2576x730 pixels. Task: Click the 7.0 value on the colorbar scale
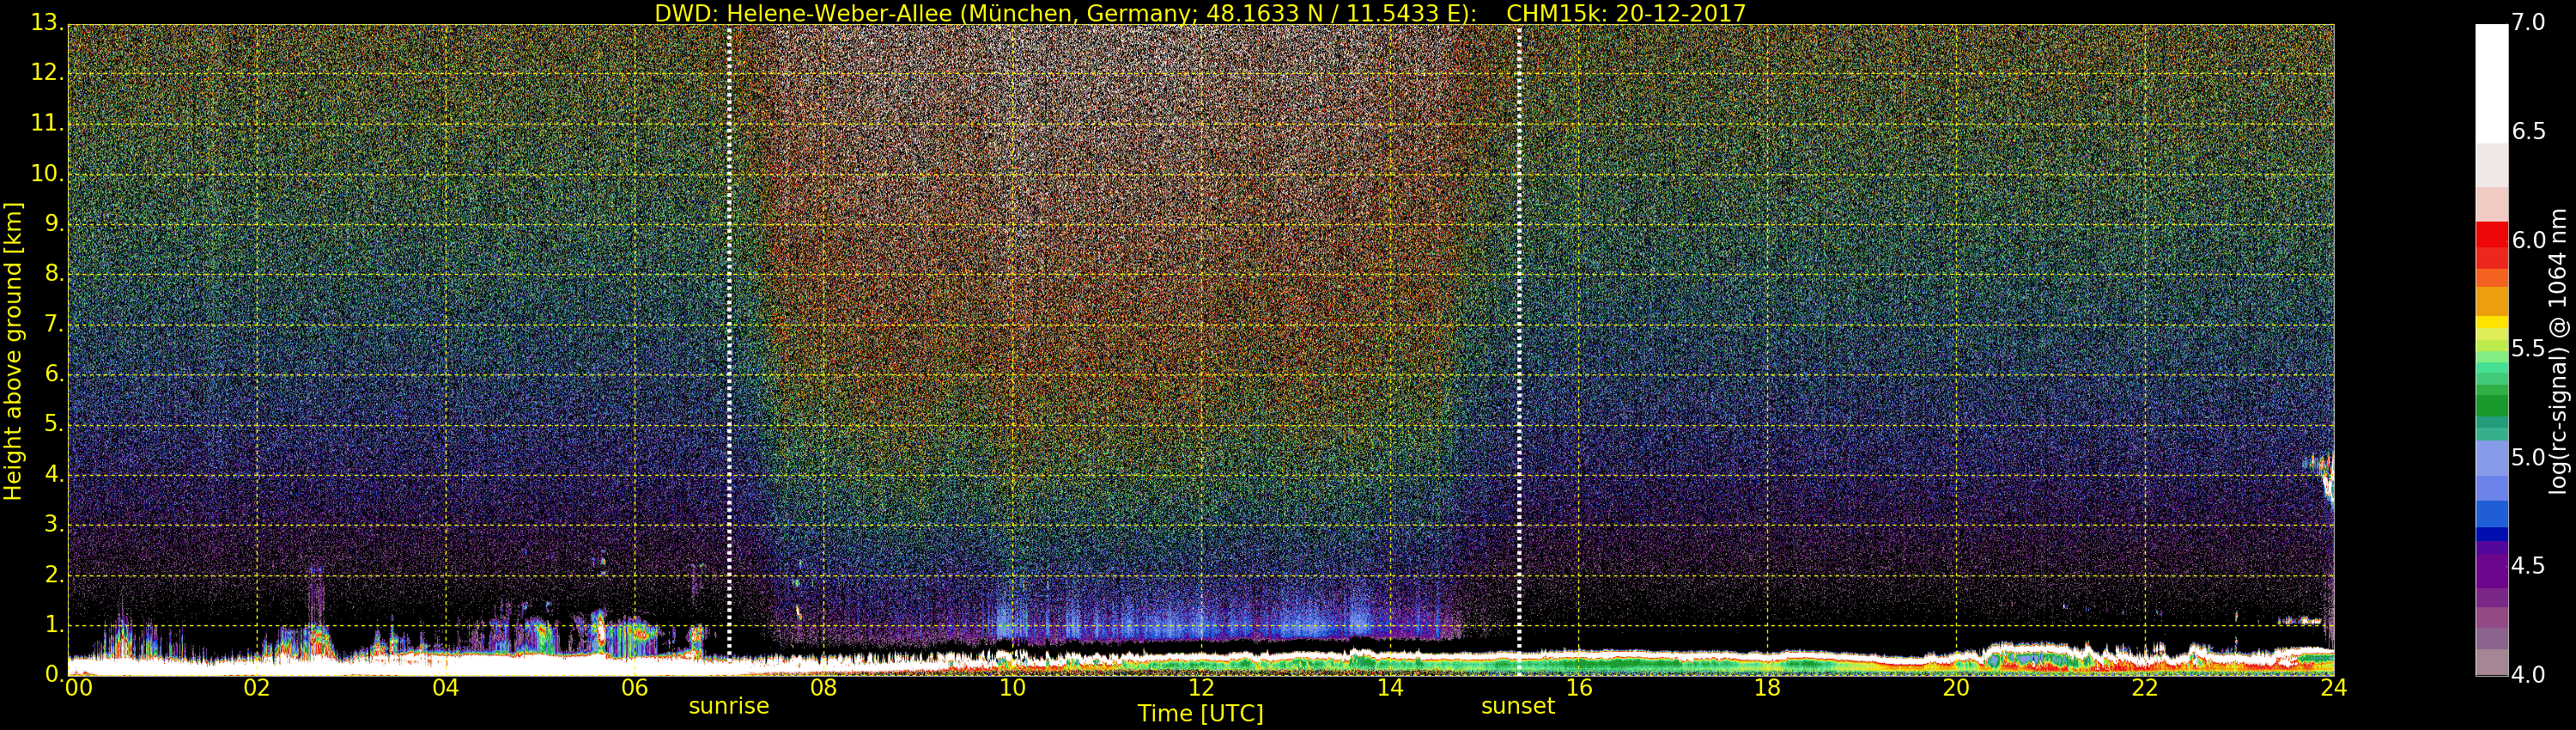pos(2528,23)
